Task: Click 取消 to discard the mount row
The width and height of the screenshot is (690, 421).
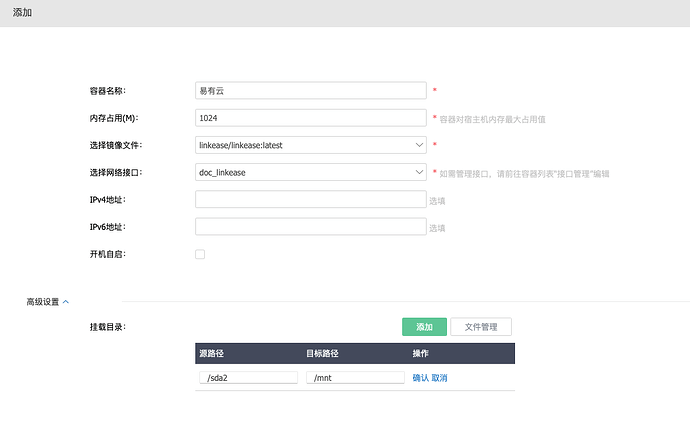Action: [x=440, y=378]
